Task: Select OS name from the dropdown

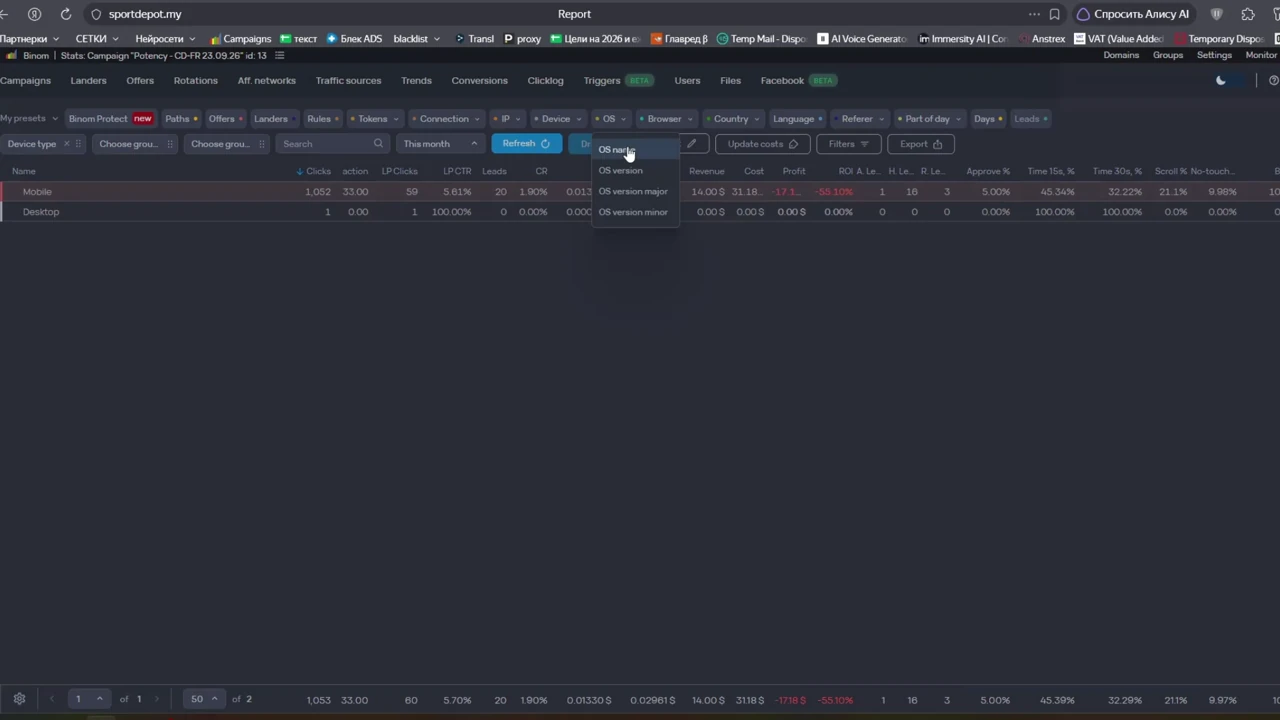Action: [x=635, y=150]
